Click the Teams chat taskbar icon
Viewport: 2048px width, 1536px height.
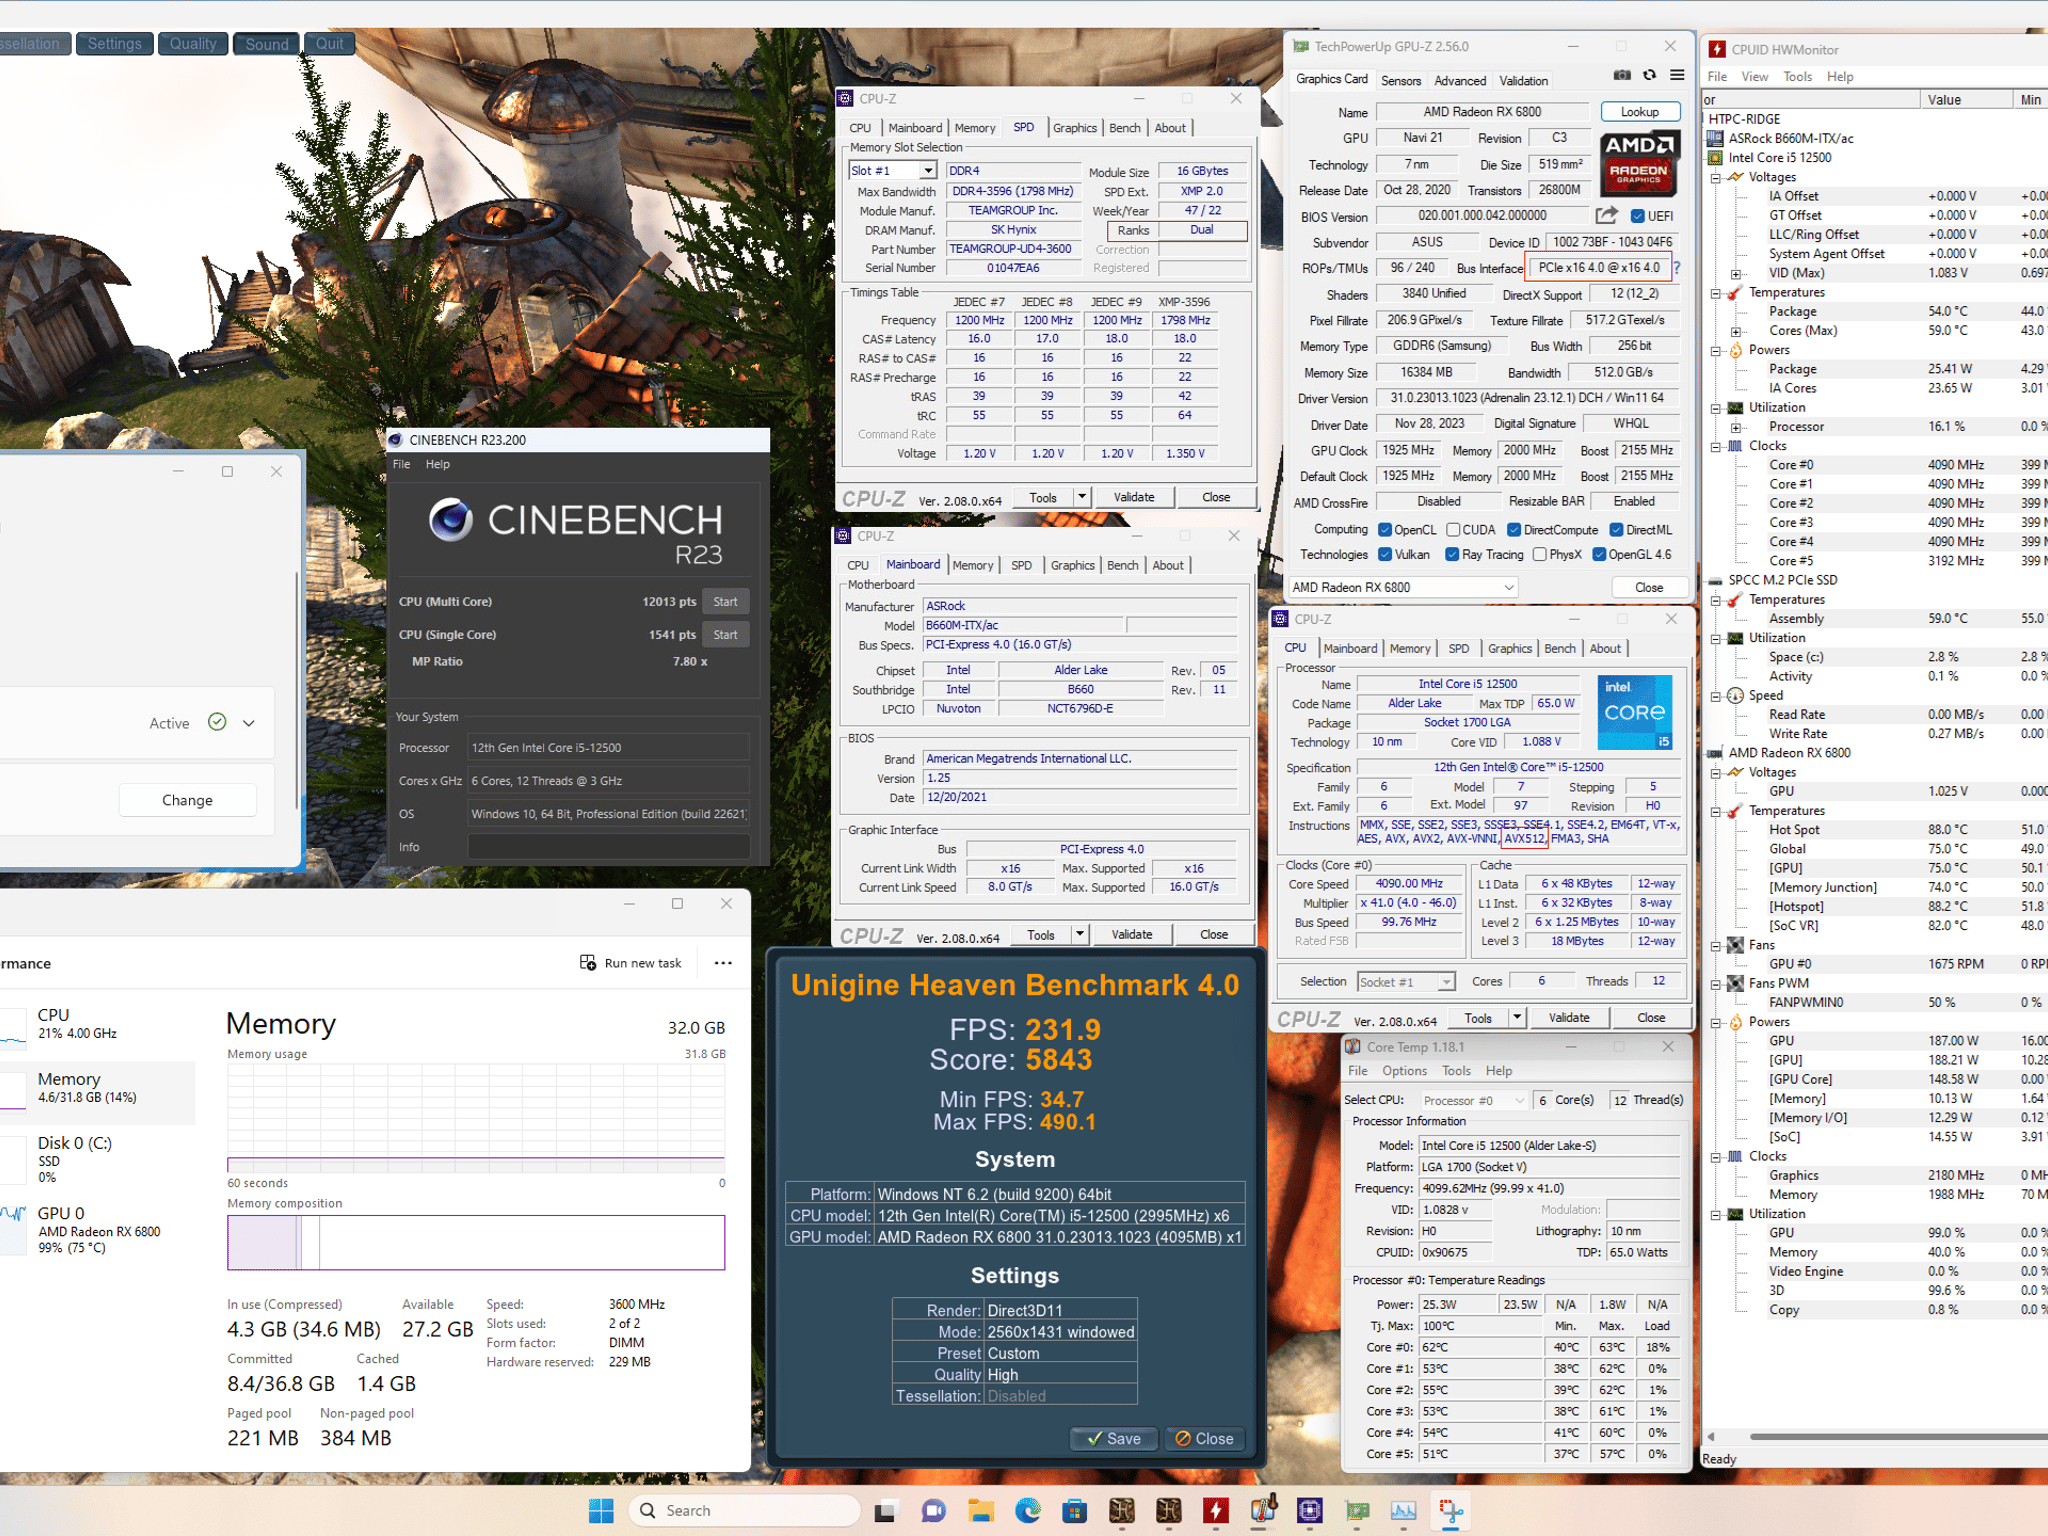point(933,1510)
